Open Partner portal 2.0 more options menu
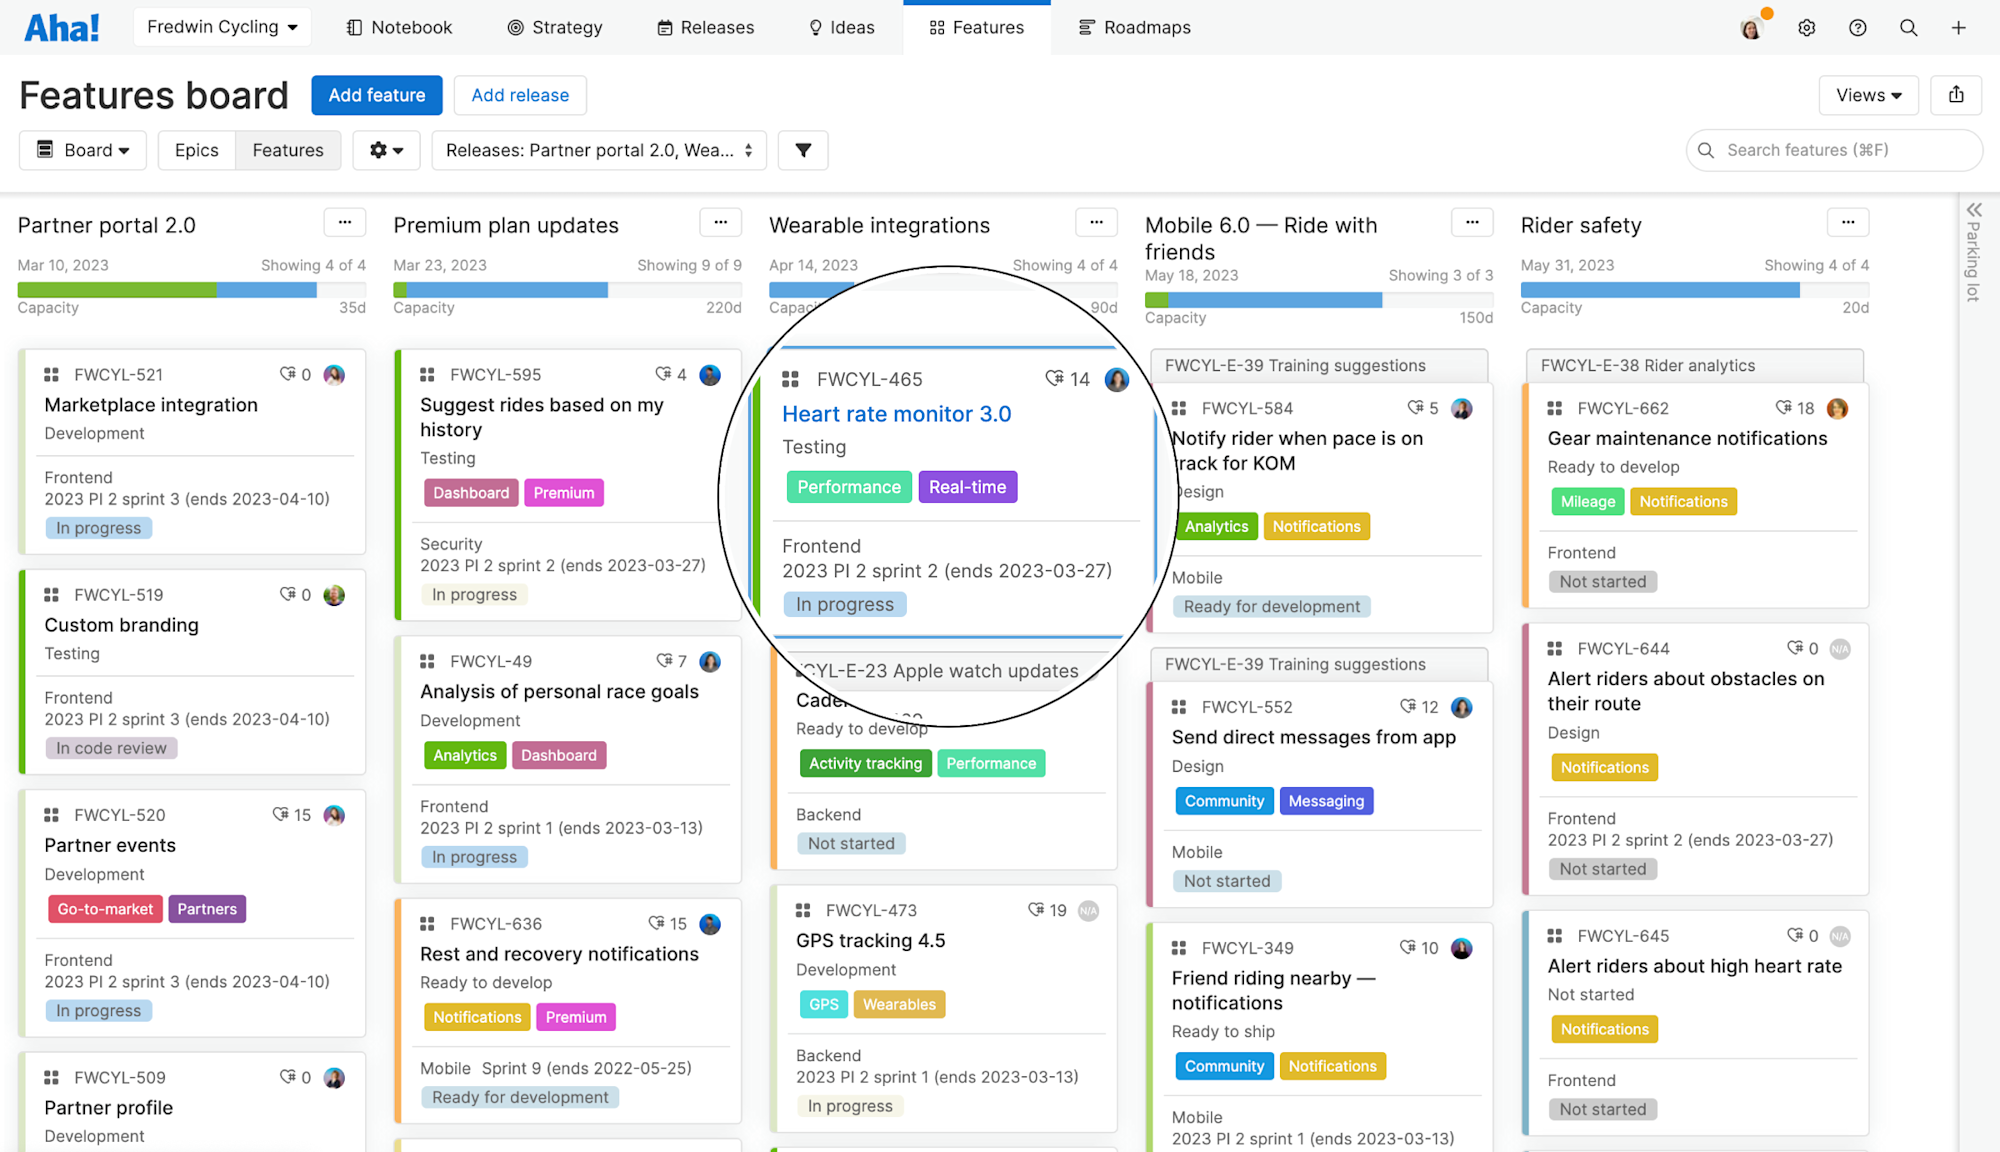 [x=345, y=222]
